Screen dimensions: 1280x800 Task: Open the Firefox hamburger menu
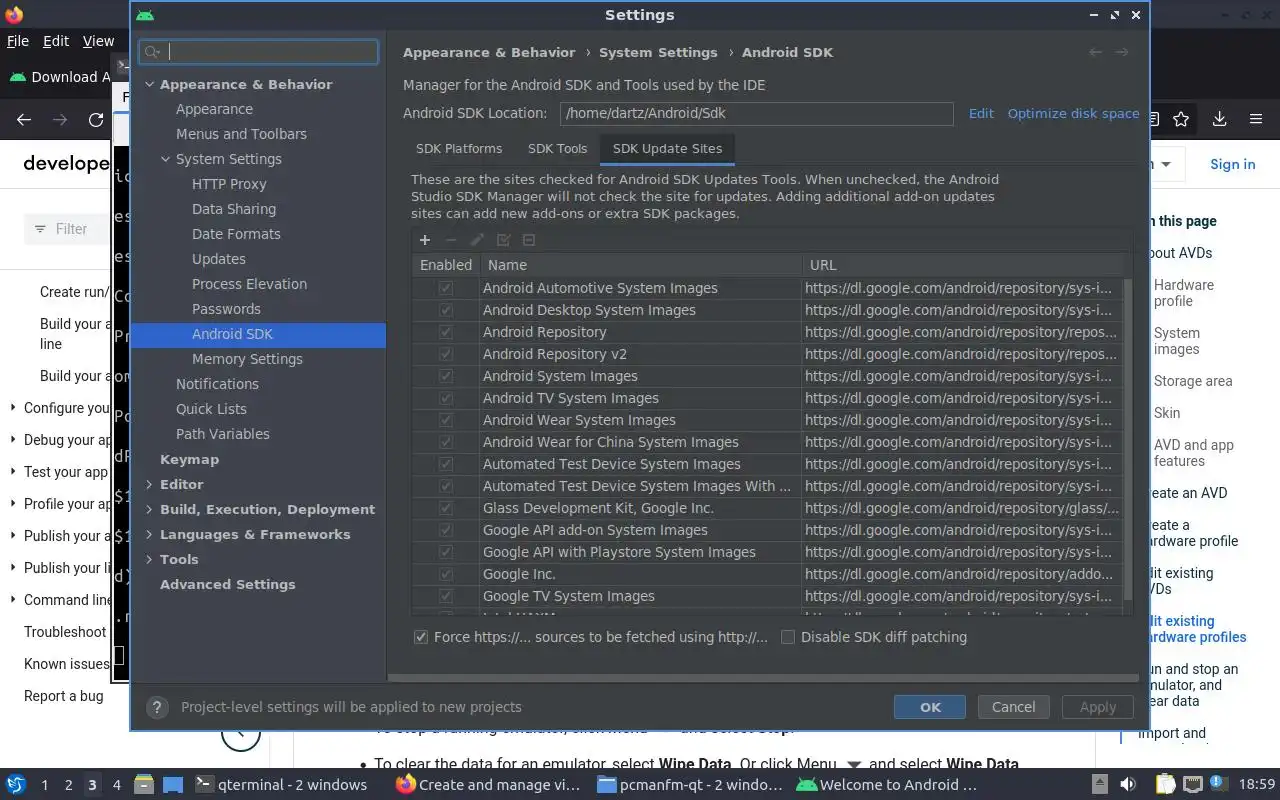pyautogui.click(x=1256, y=120)
